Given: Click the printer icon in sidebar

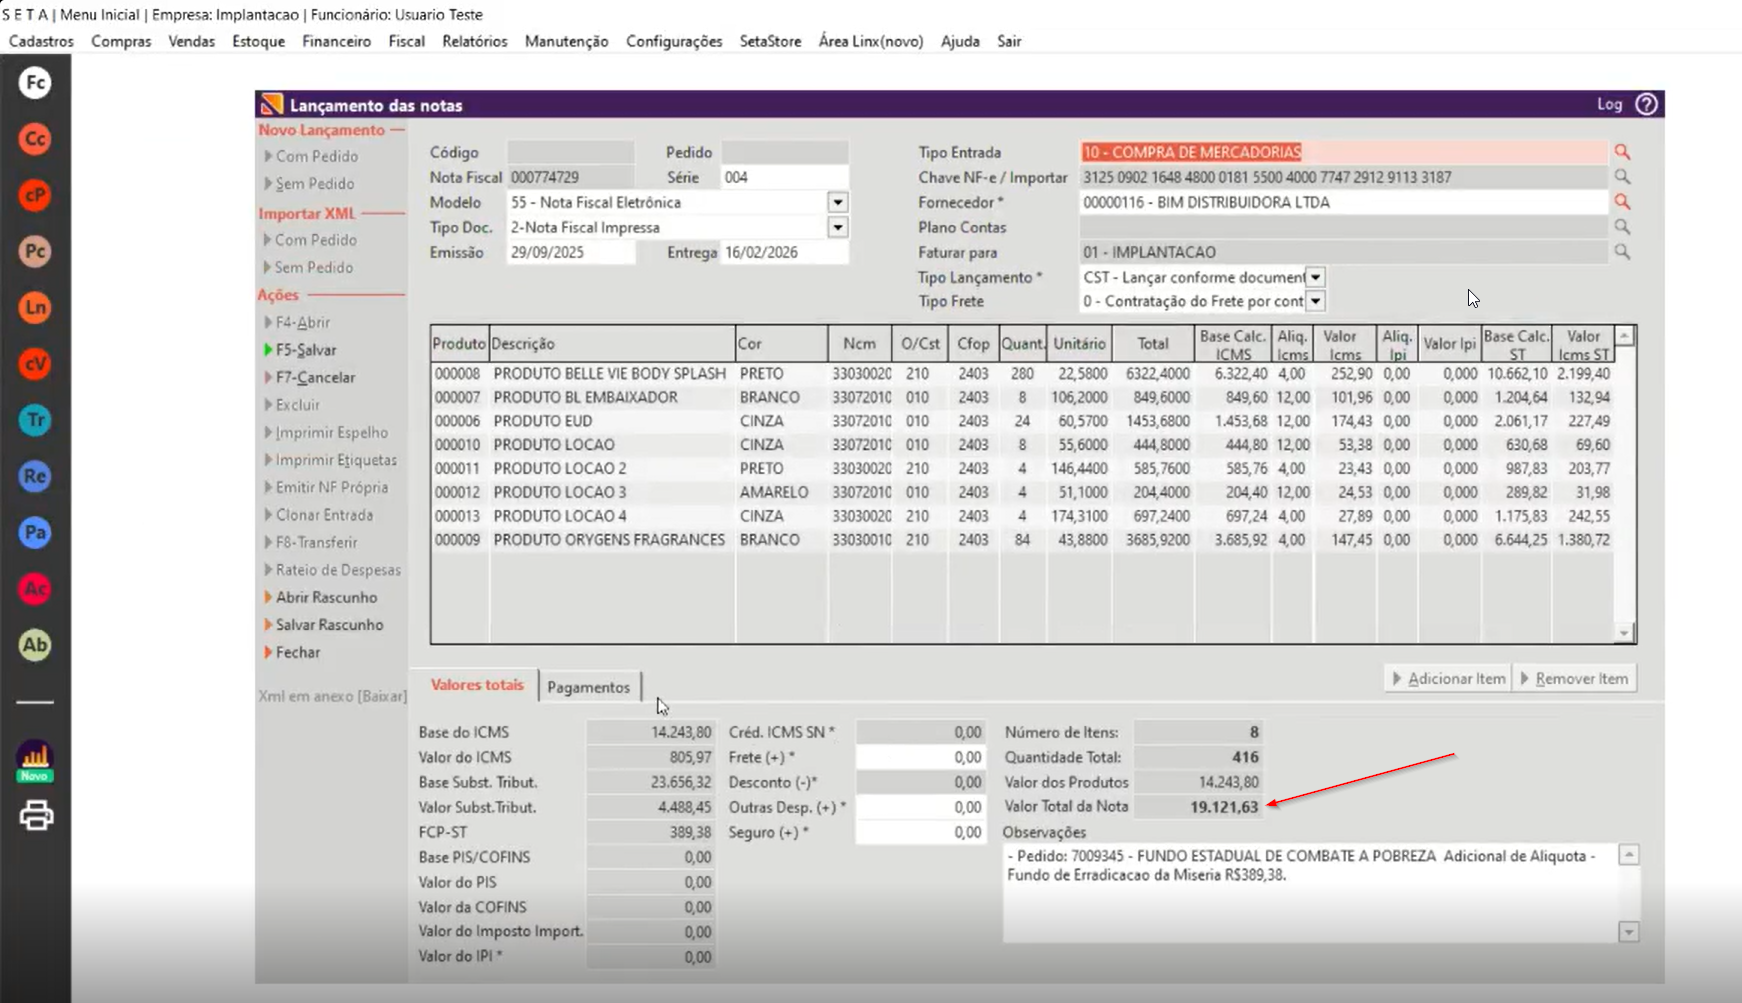Looking at the screenshot, I should pos(36,816).
